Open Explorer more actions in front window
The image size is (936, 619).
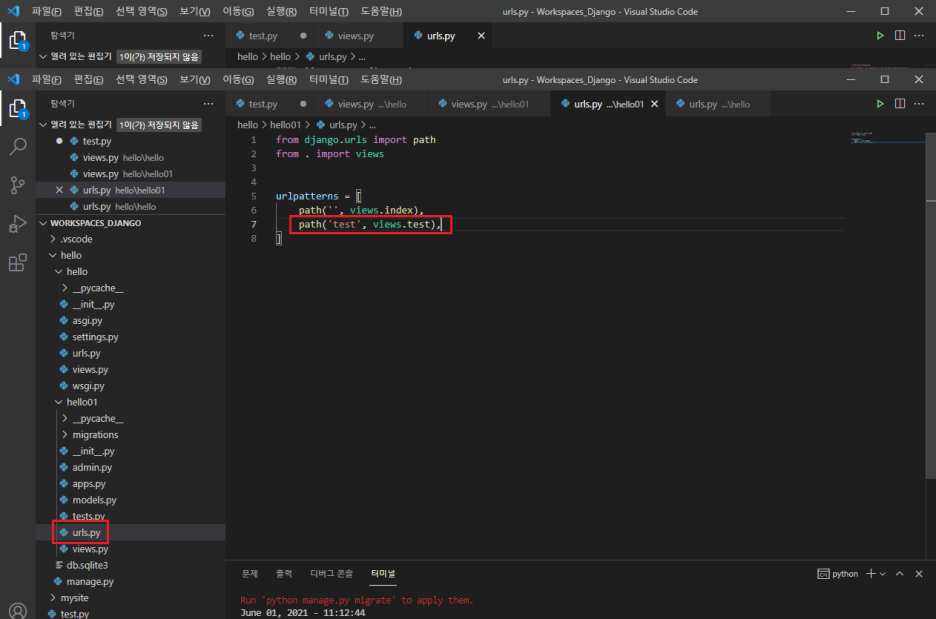pyautogui.click(x=208, y=104)
